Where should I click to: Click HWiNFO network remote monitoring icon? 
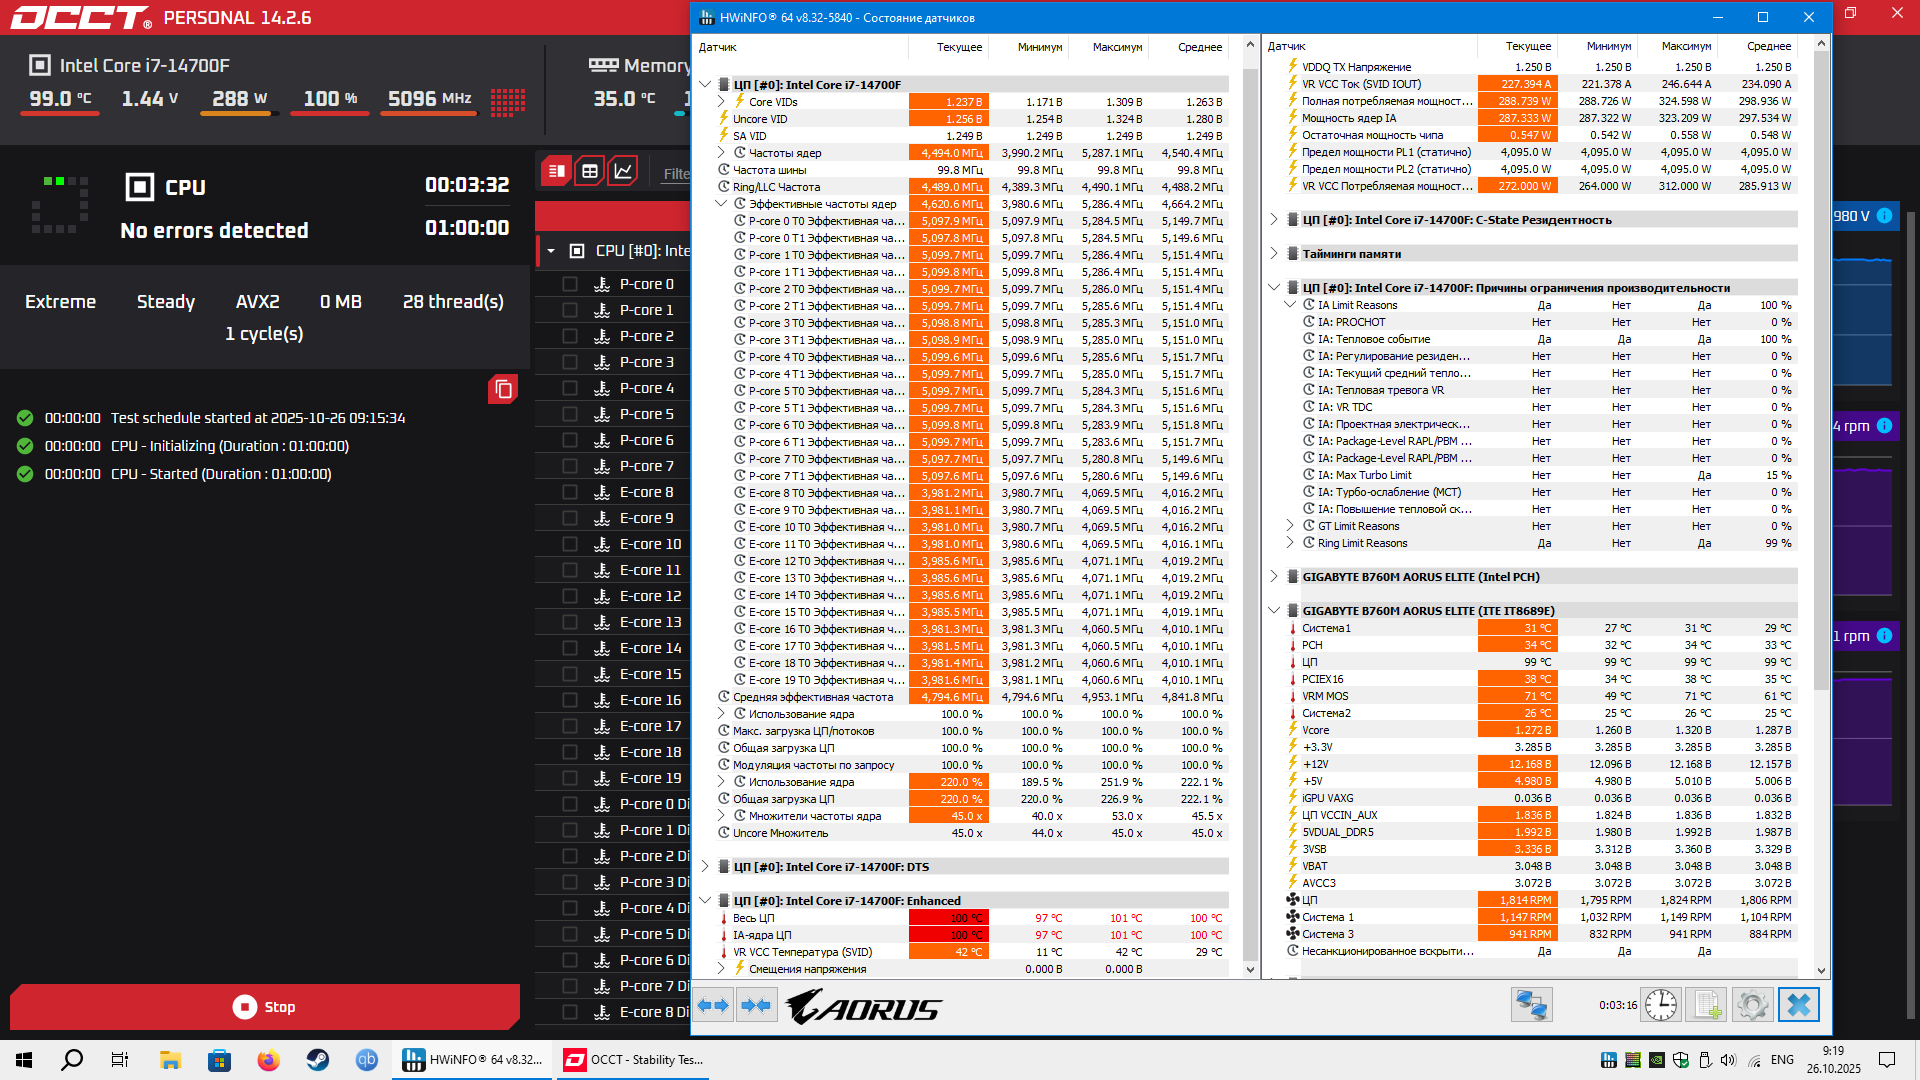(x=1531, y=1005)
